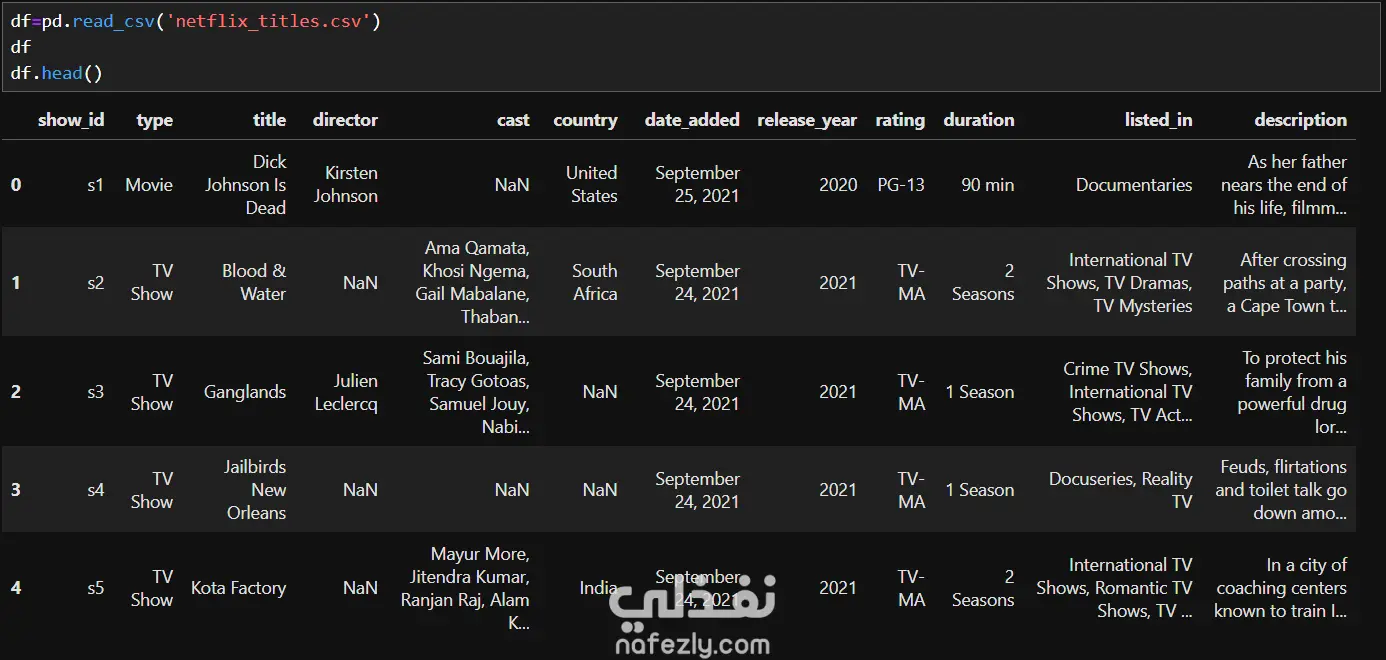Select the Blood & Water title cell
This screenshot has height=660, width=1386.
coord(254,282)
